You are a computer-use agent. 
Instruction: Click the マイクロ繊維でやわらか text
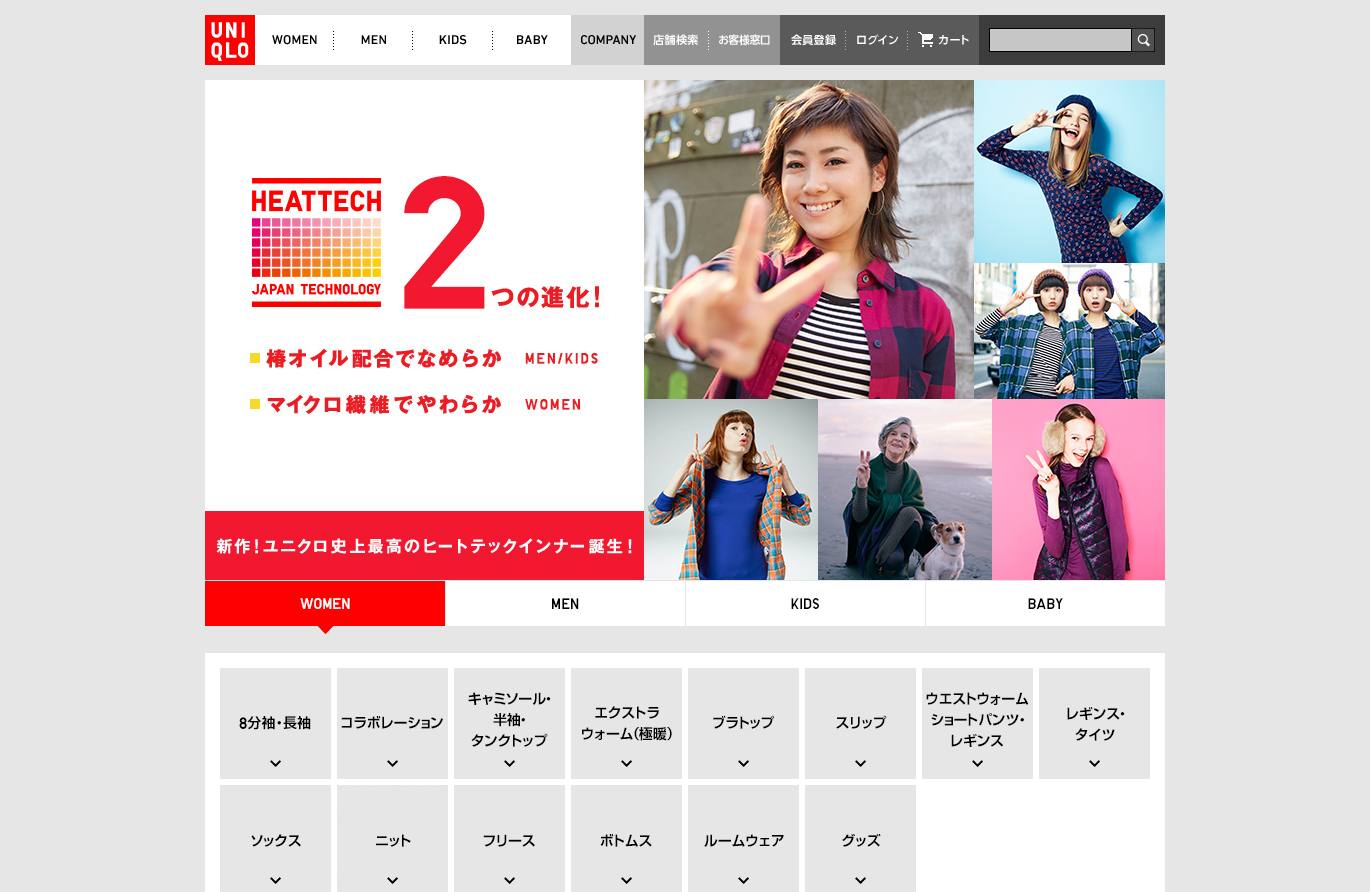384,404
